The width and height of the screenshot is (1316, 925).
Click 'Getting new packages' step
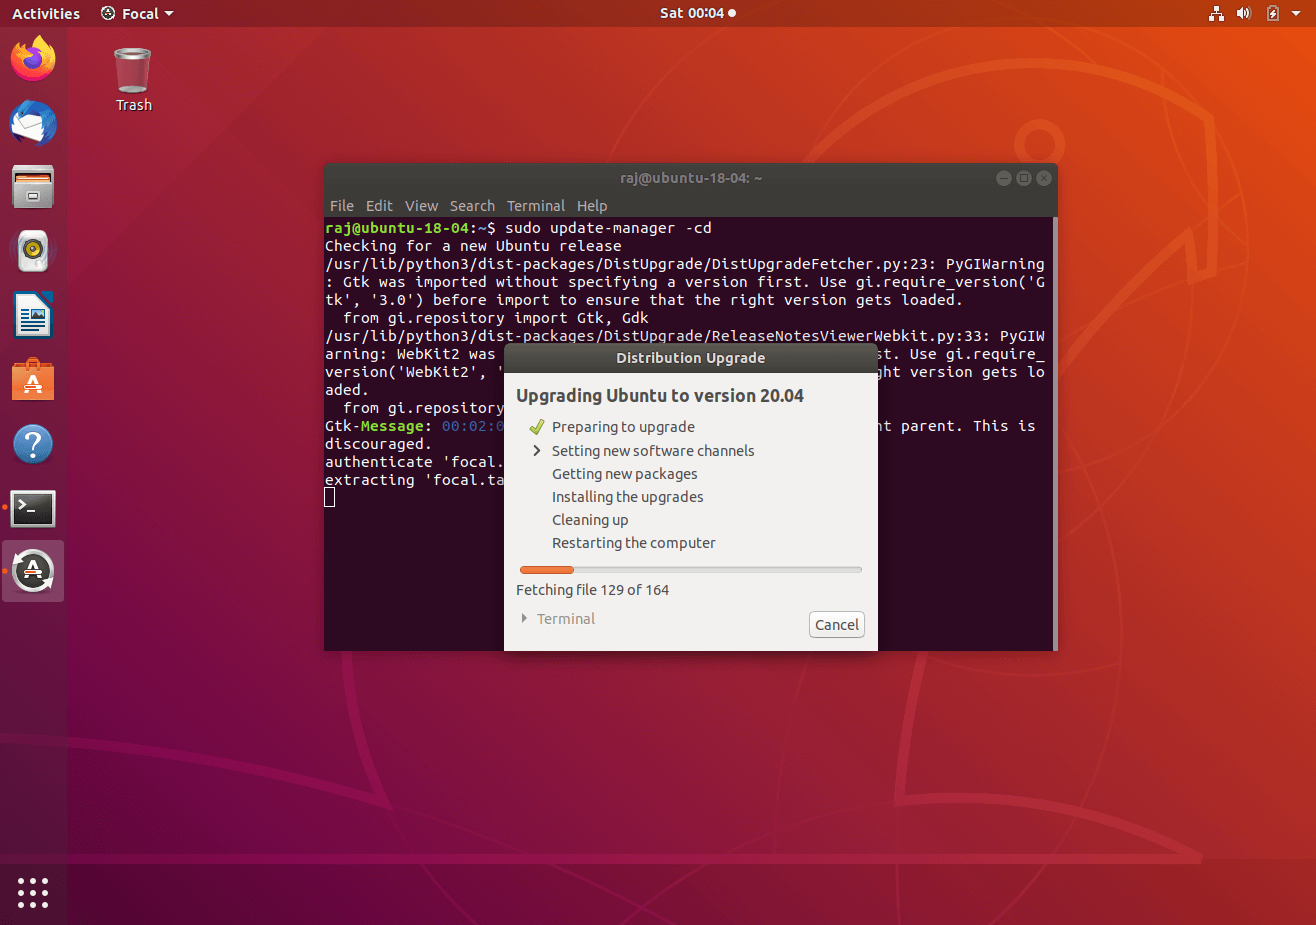click(625, 474)
